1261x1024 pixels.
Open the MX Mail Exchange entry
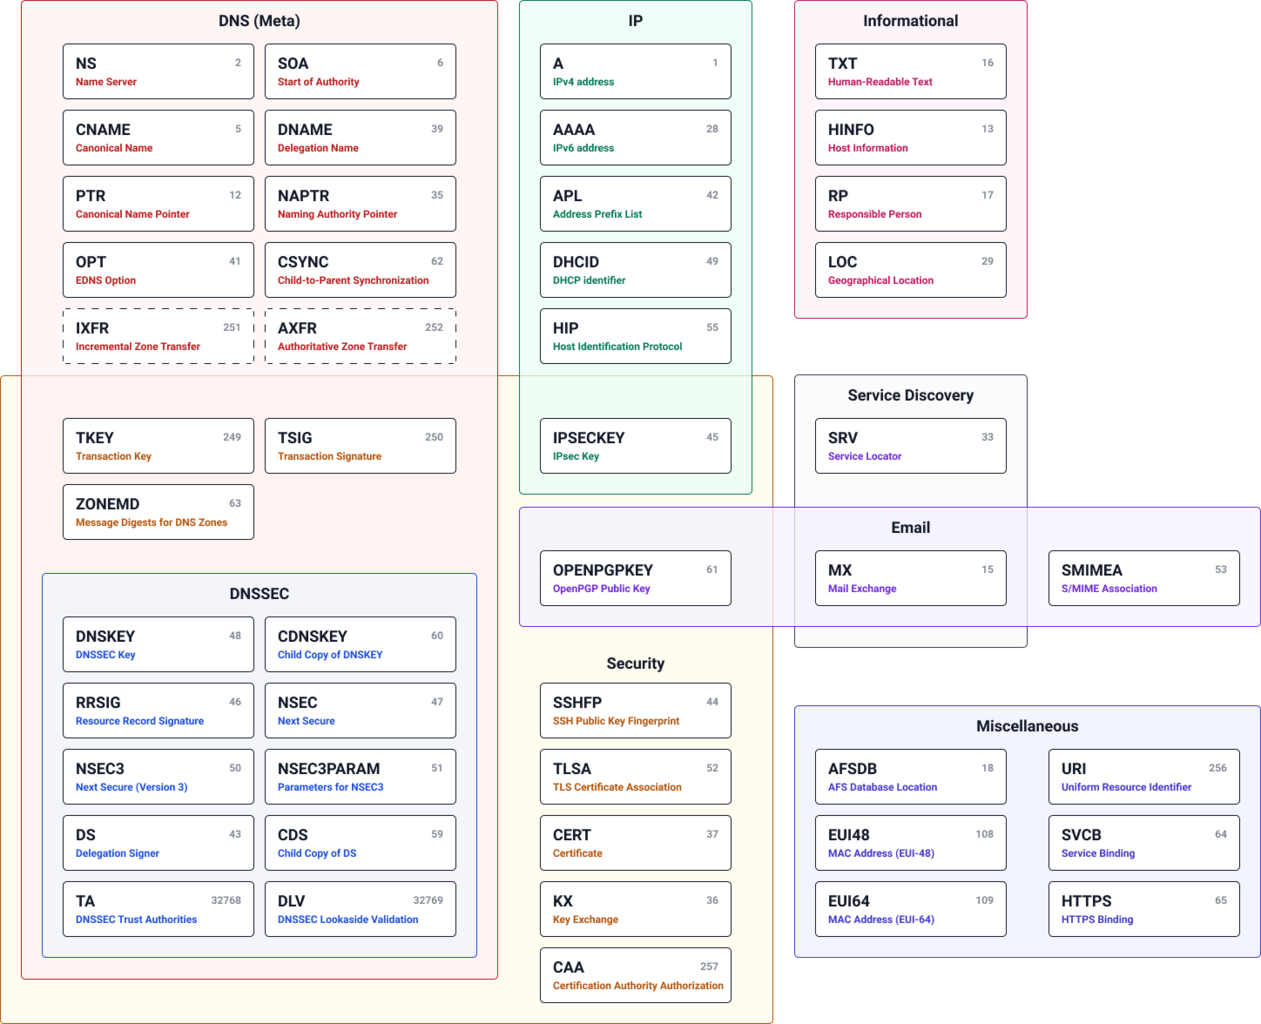point(910,578)
